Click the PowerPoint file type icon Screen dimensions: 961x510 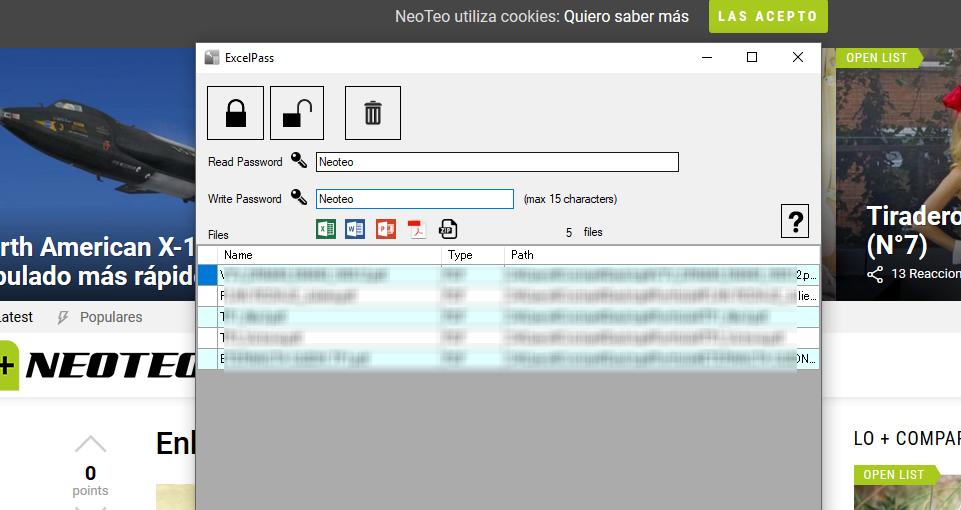pos(386,229)
